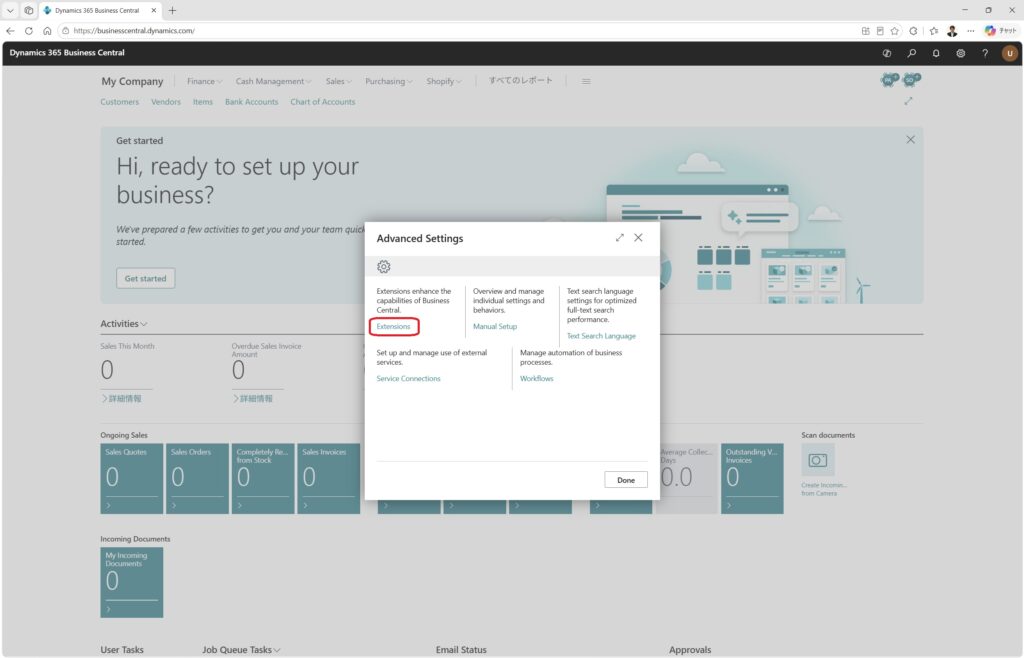Open the split screen icon in address bar
1024x658 pixels.
pos(865,31)
